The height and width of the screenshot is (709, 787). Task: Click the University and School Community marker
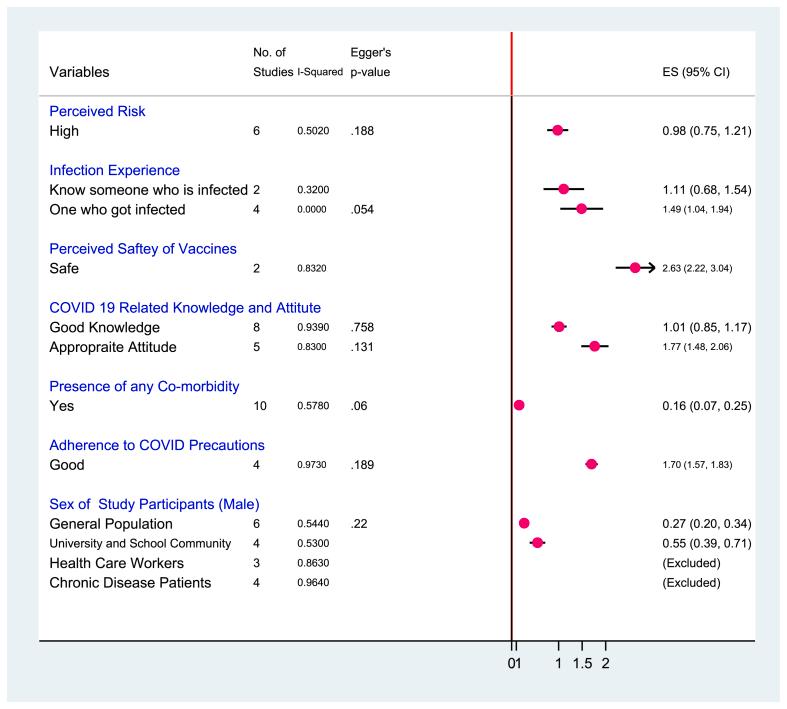pos(537,543)
